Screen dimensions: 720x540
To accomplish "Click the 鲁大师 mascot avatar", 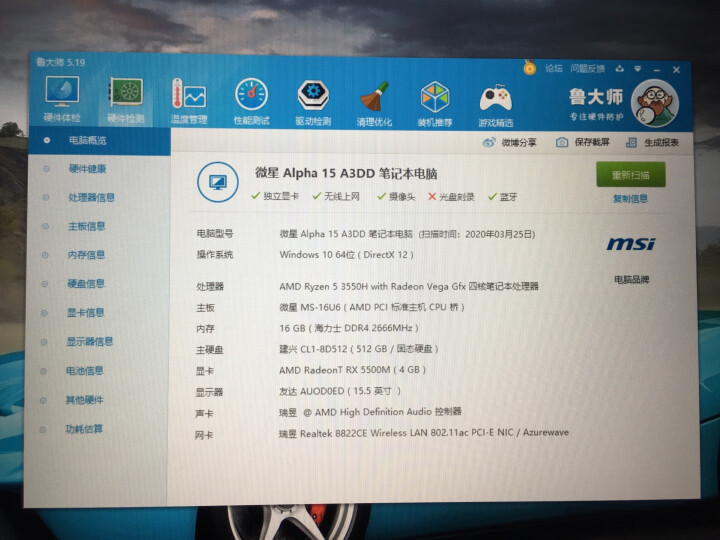I will pos(654,103).
